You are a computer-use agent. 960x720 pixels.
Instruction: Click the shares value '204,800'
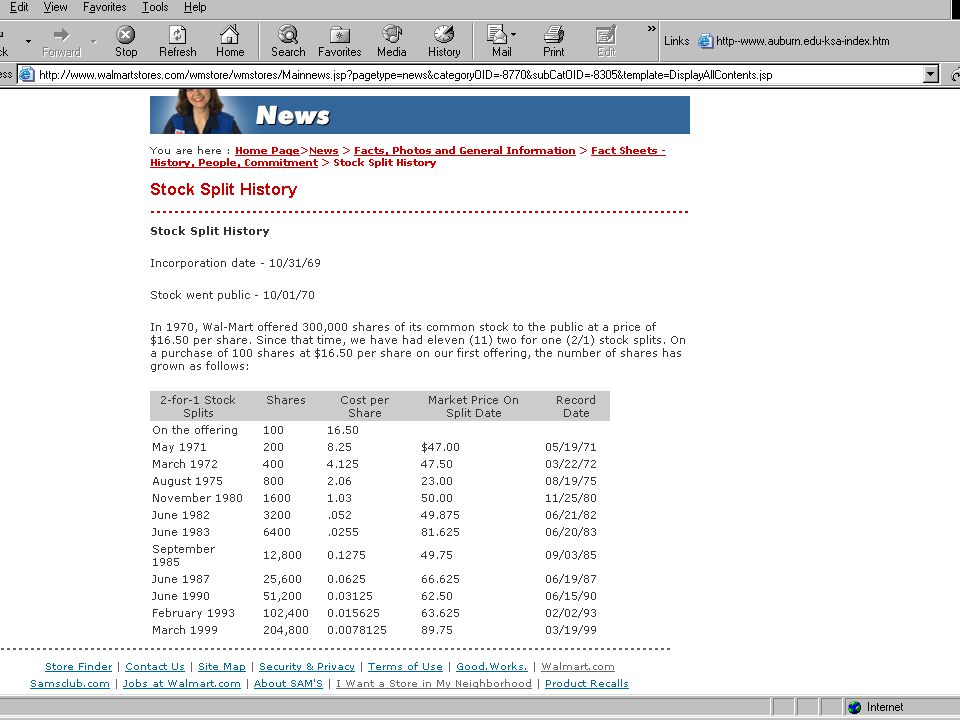(x=286, y=630)
